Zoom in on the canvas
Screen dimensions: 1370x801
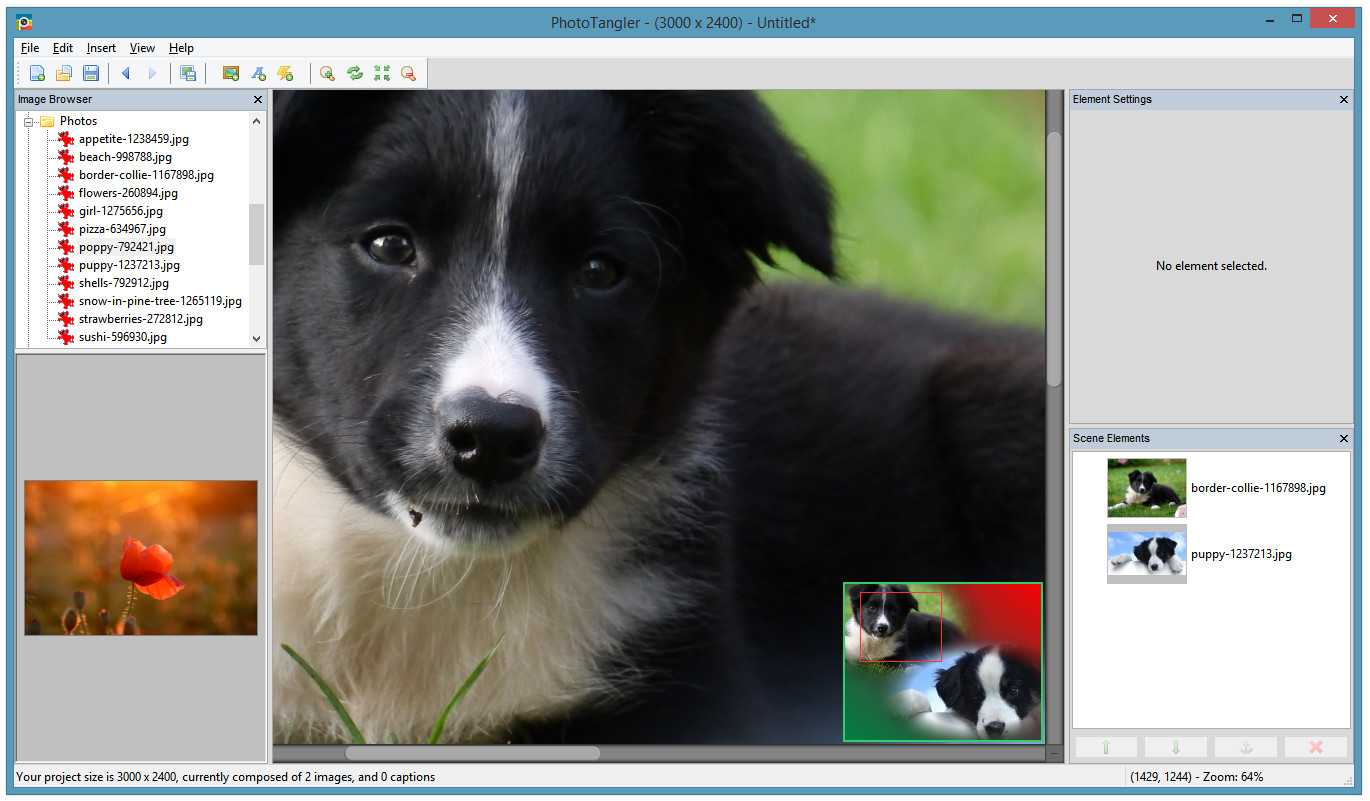click(327, 72)
